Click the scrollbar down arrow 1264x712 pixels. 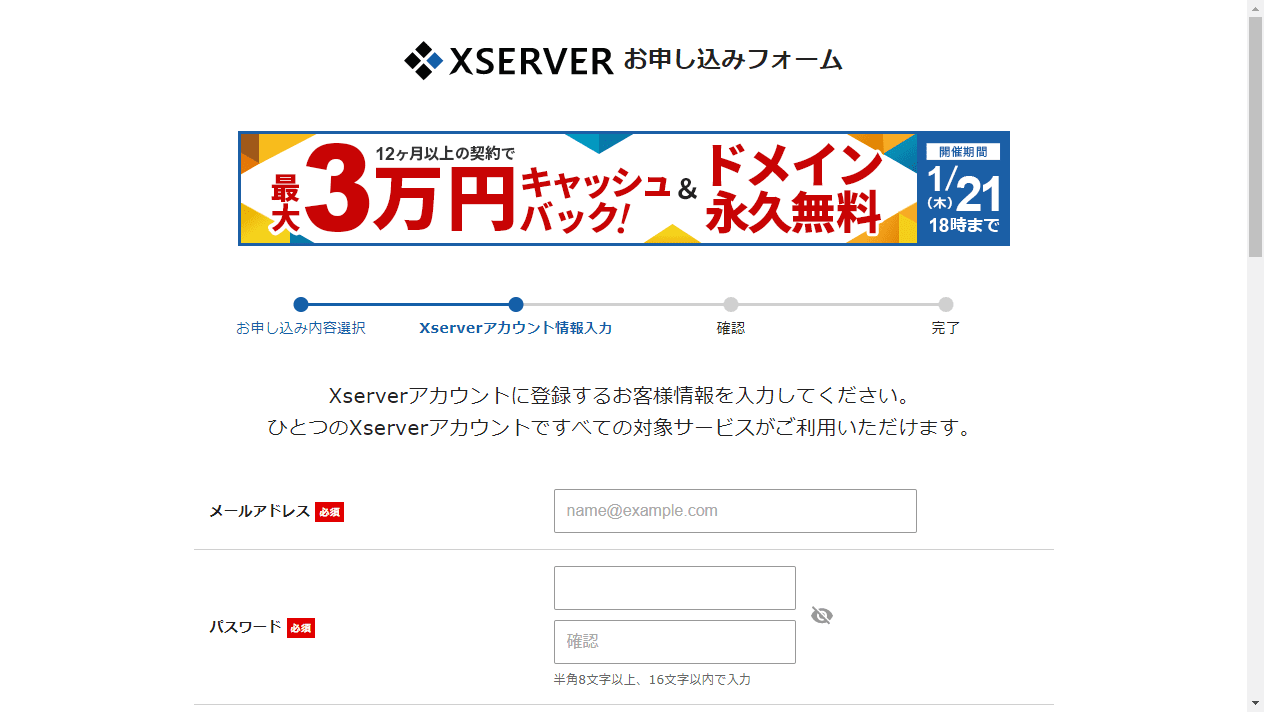point(1256,704)
